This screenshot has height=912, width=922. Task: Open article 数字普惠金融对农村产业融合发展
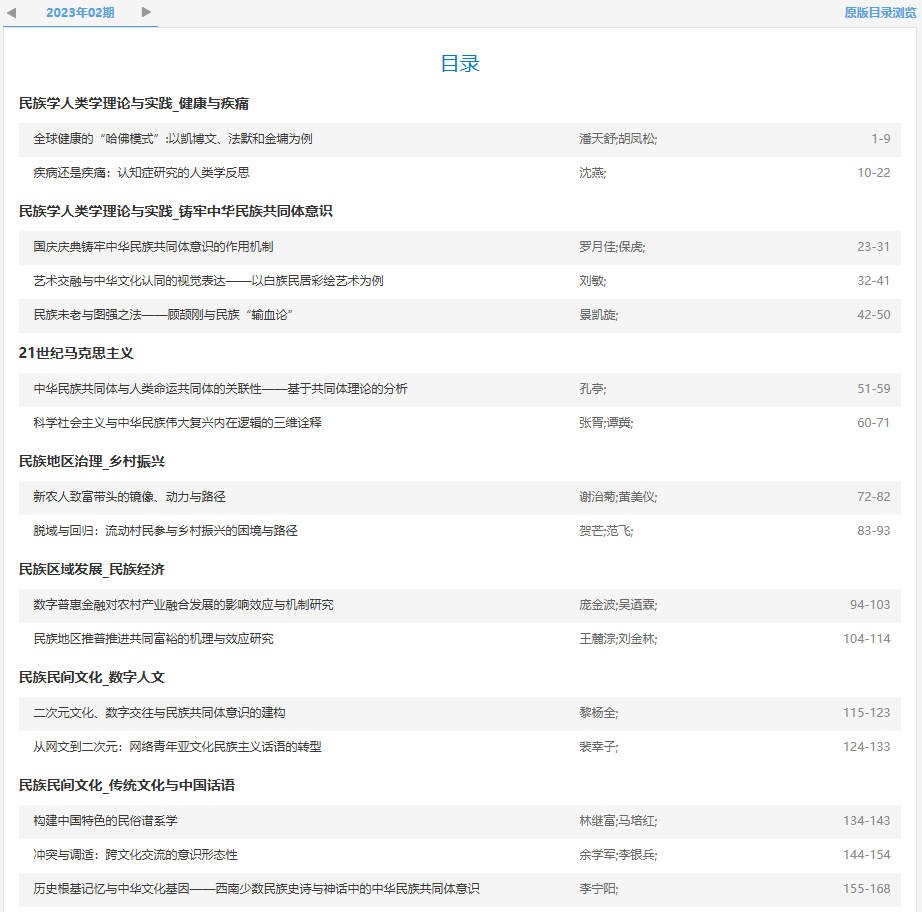183,605
